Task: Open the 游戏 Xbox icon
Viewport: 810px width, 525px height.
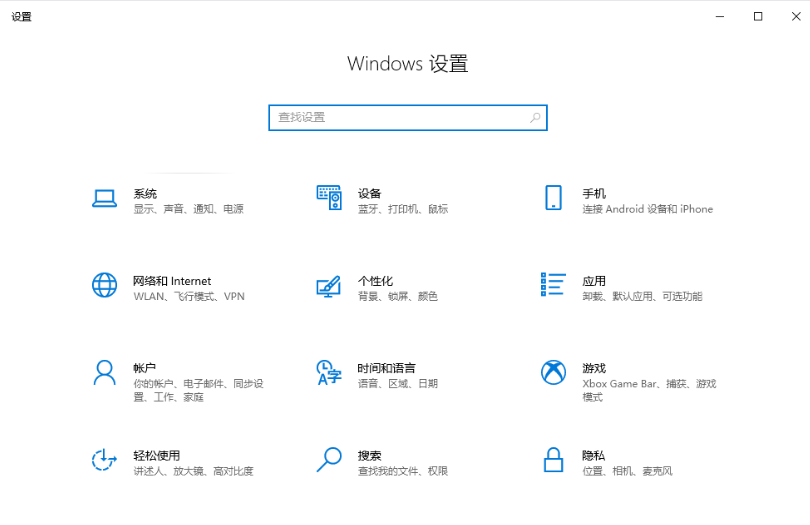Action: pos(553,373)
